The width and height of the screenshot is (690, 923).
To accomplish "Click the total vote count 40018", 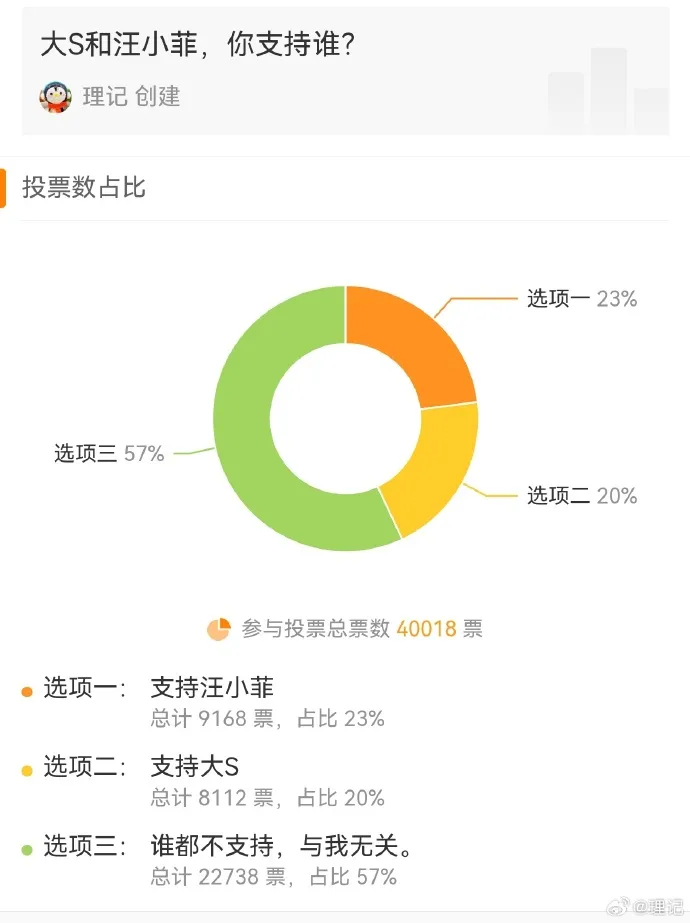I will point(426,629).
